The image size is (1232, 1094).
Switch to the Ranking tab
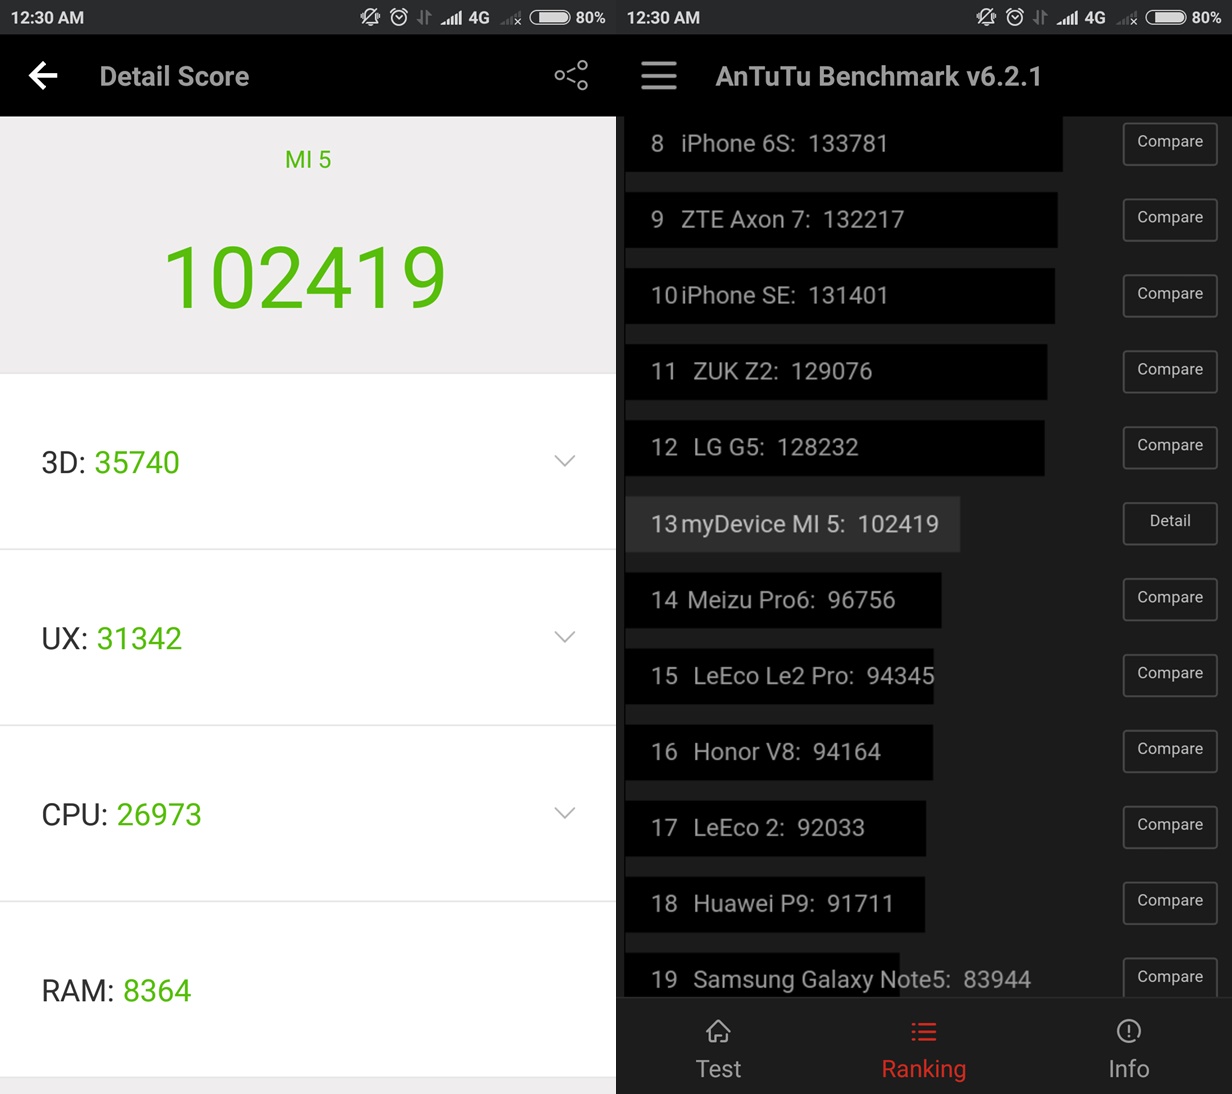[924, 1050]
